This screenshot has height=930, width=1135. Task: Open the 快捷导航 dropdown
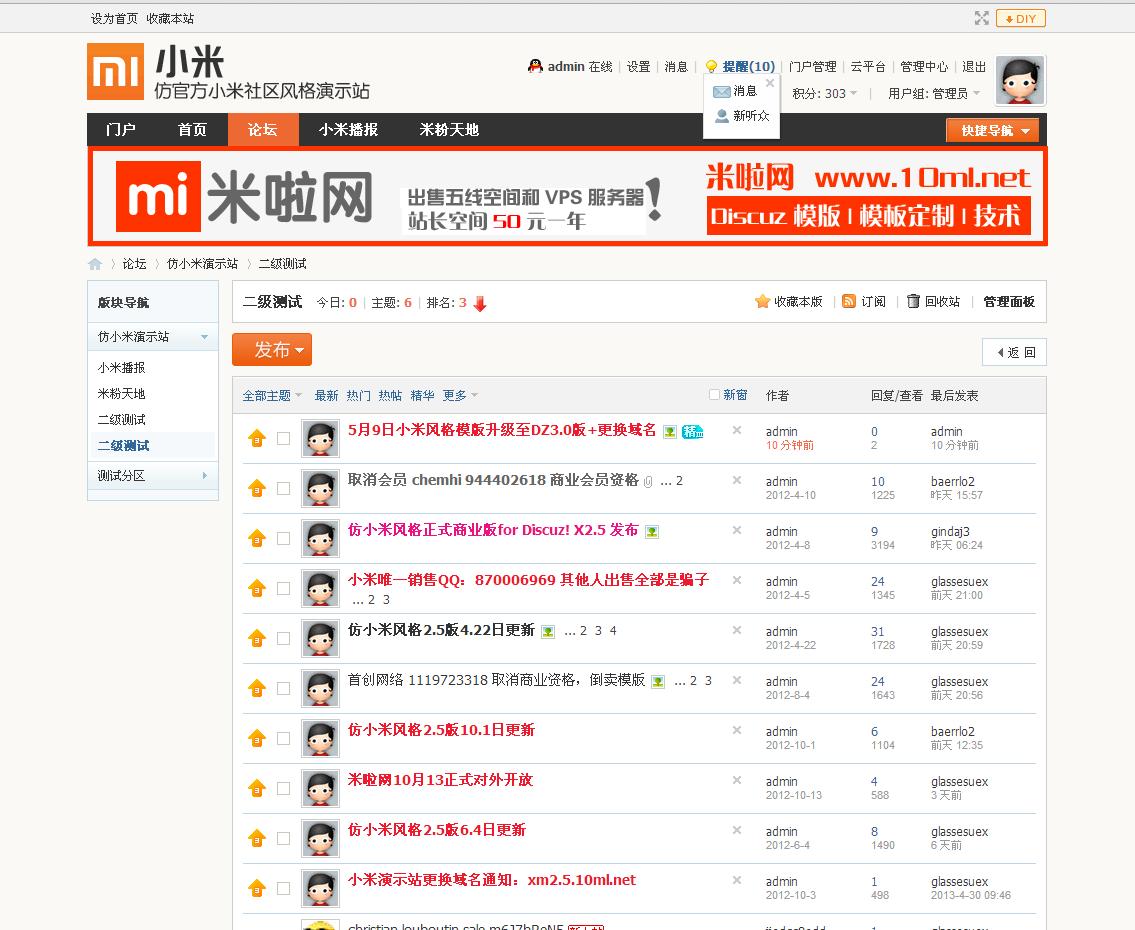(992, 130)
